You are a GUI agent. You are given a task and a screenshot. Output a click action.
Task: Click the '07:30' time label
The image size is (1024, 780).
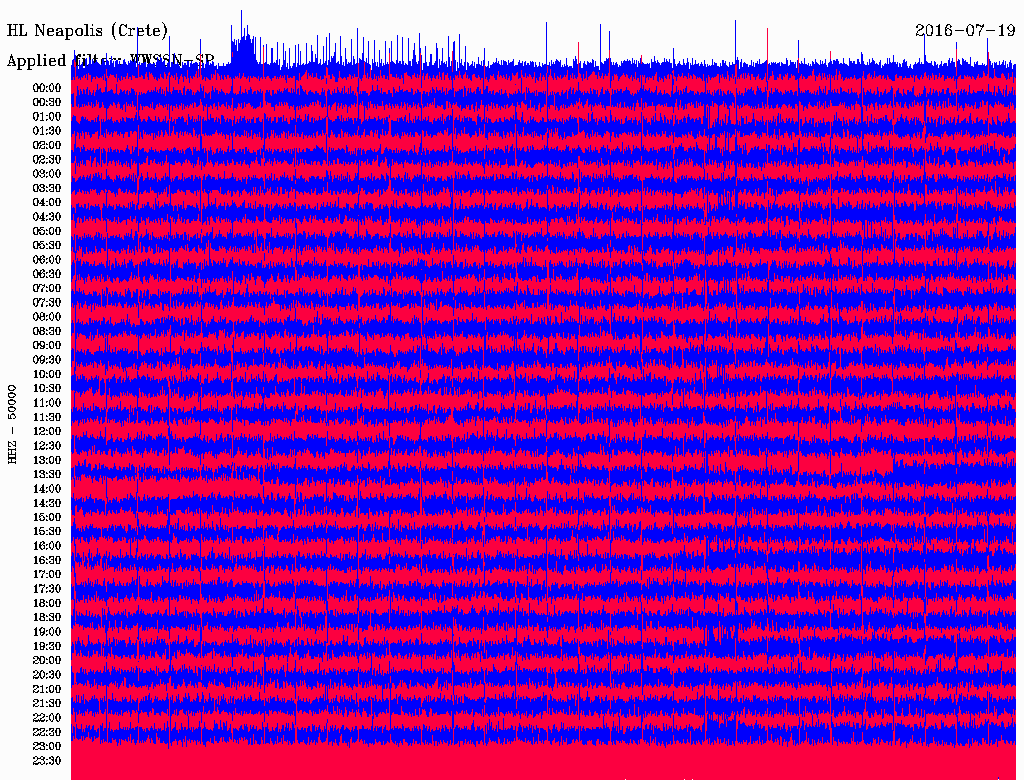[47, 302]
